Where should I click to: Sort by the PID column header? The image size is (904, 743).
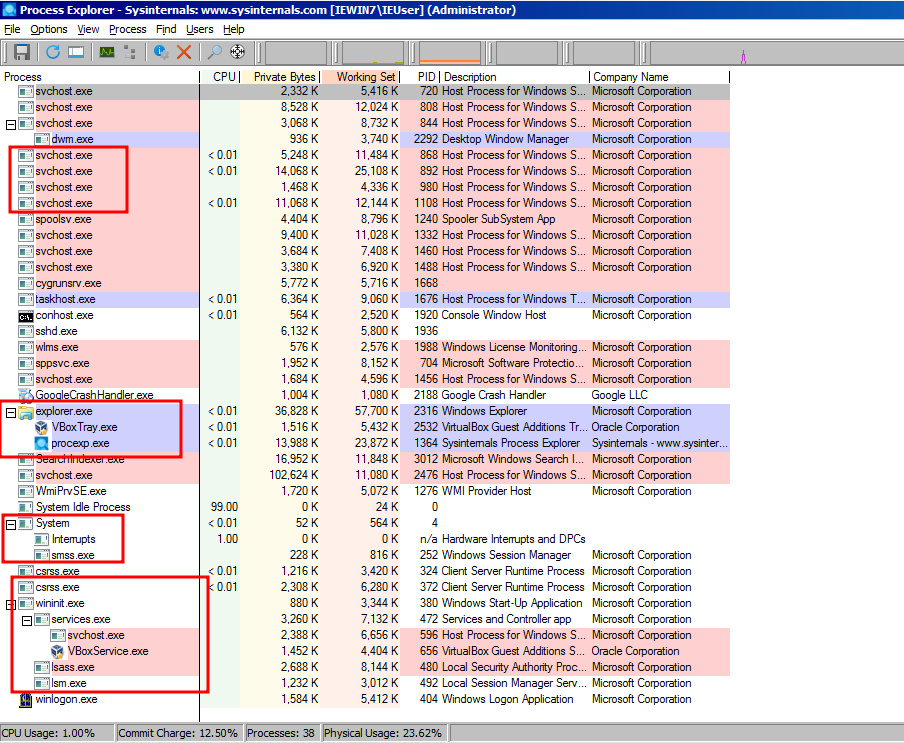click(x=421, y=77)
